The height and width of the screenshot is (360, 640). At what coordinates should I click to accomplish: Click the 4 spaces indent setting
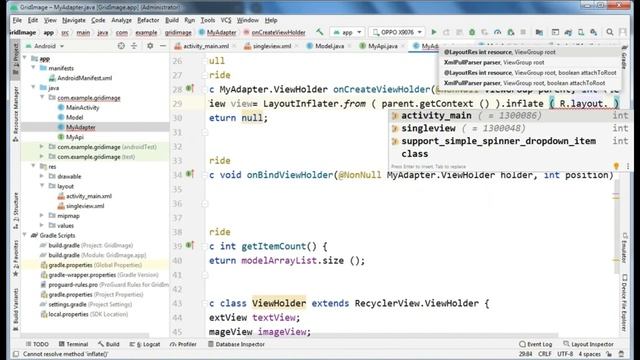point(589,354)
